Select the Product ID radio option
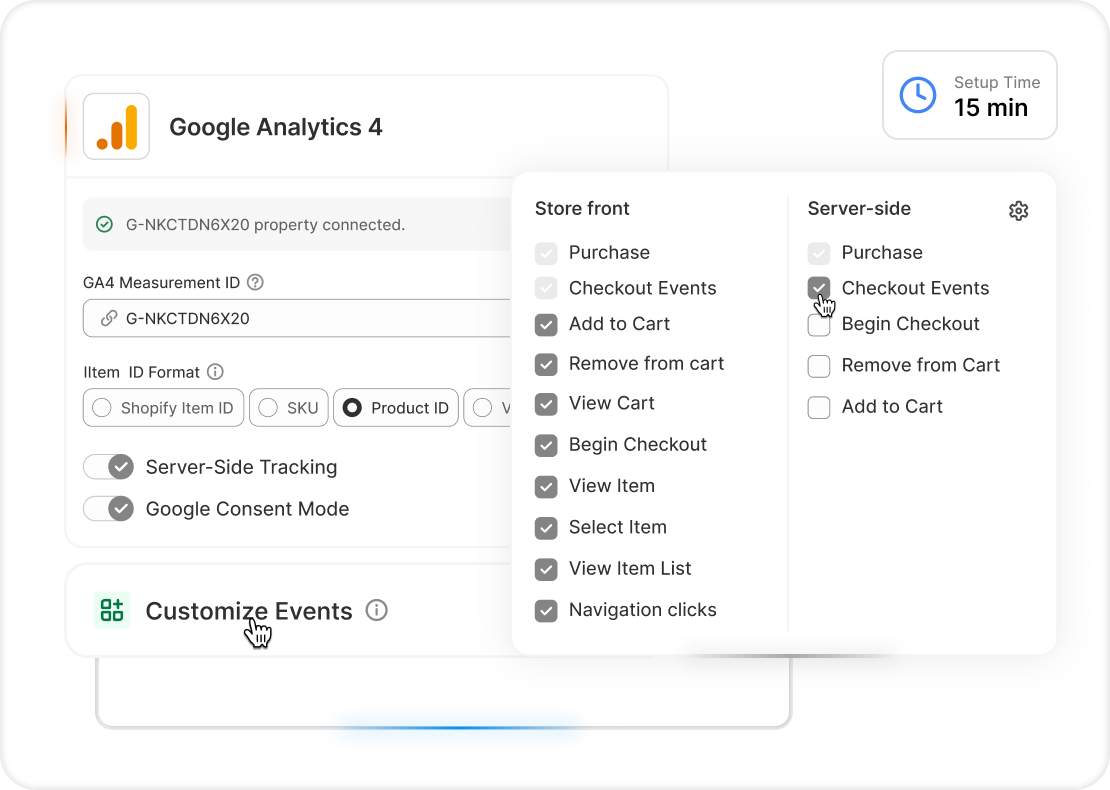The height and width of the screenshot is (790, 1110). [x=396, y=408]
